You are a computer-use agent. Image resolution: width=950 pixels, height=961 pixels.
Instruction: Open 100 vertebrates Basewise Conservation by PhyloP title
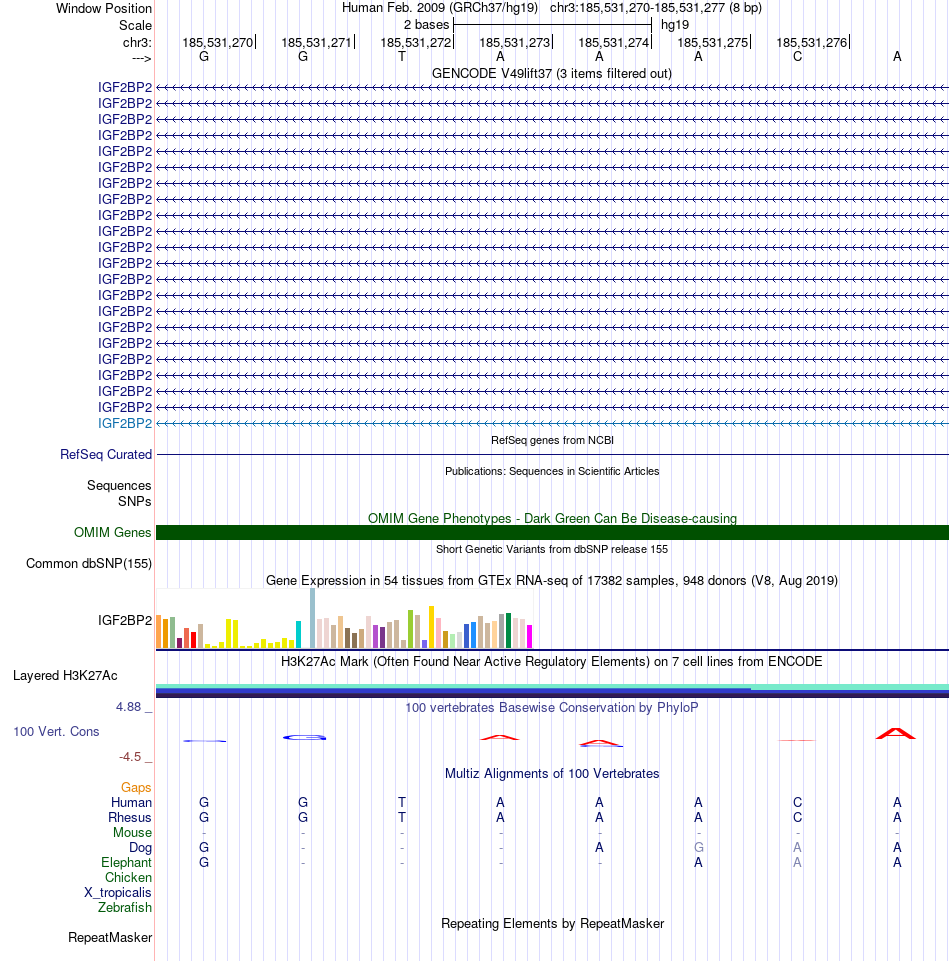tap(552, 707)
